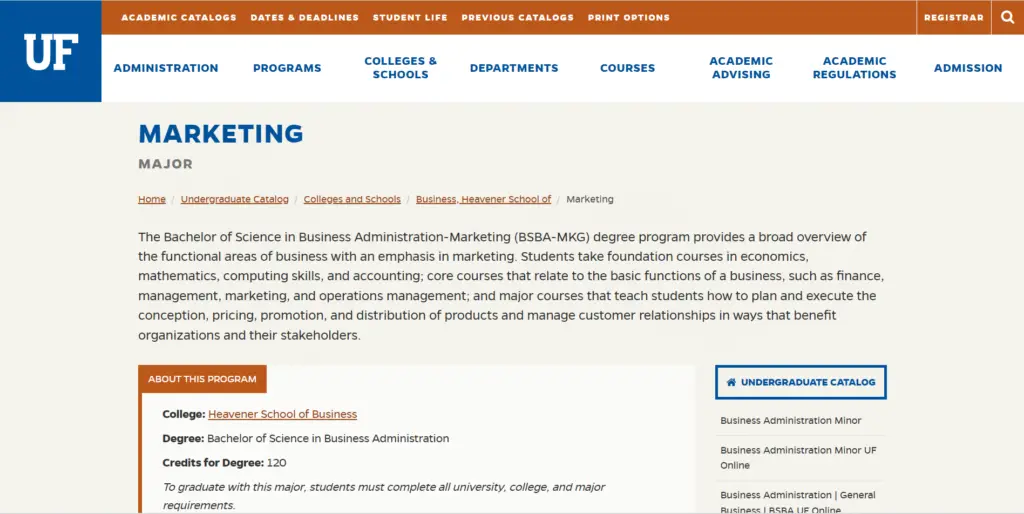This screenshot has height=514, width=1024.
Task: Click the home icon in Undergraduate Catalog button
Action: coord(731,383)
